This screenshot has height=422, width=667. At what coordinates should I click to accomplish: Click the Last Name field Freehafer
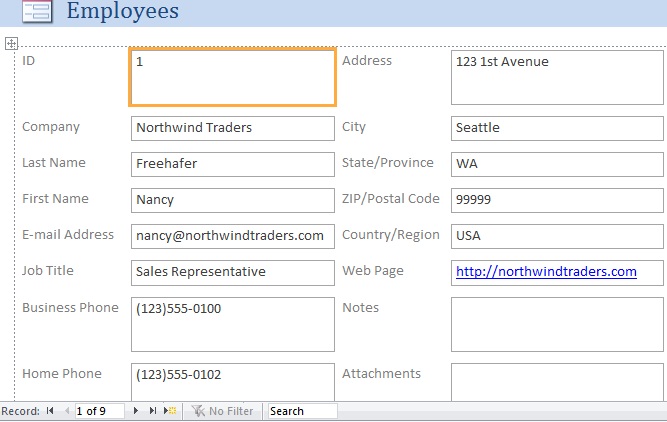[233, 164]
